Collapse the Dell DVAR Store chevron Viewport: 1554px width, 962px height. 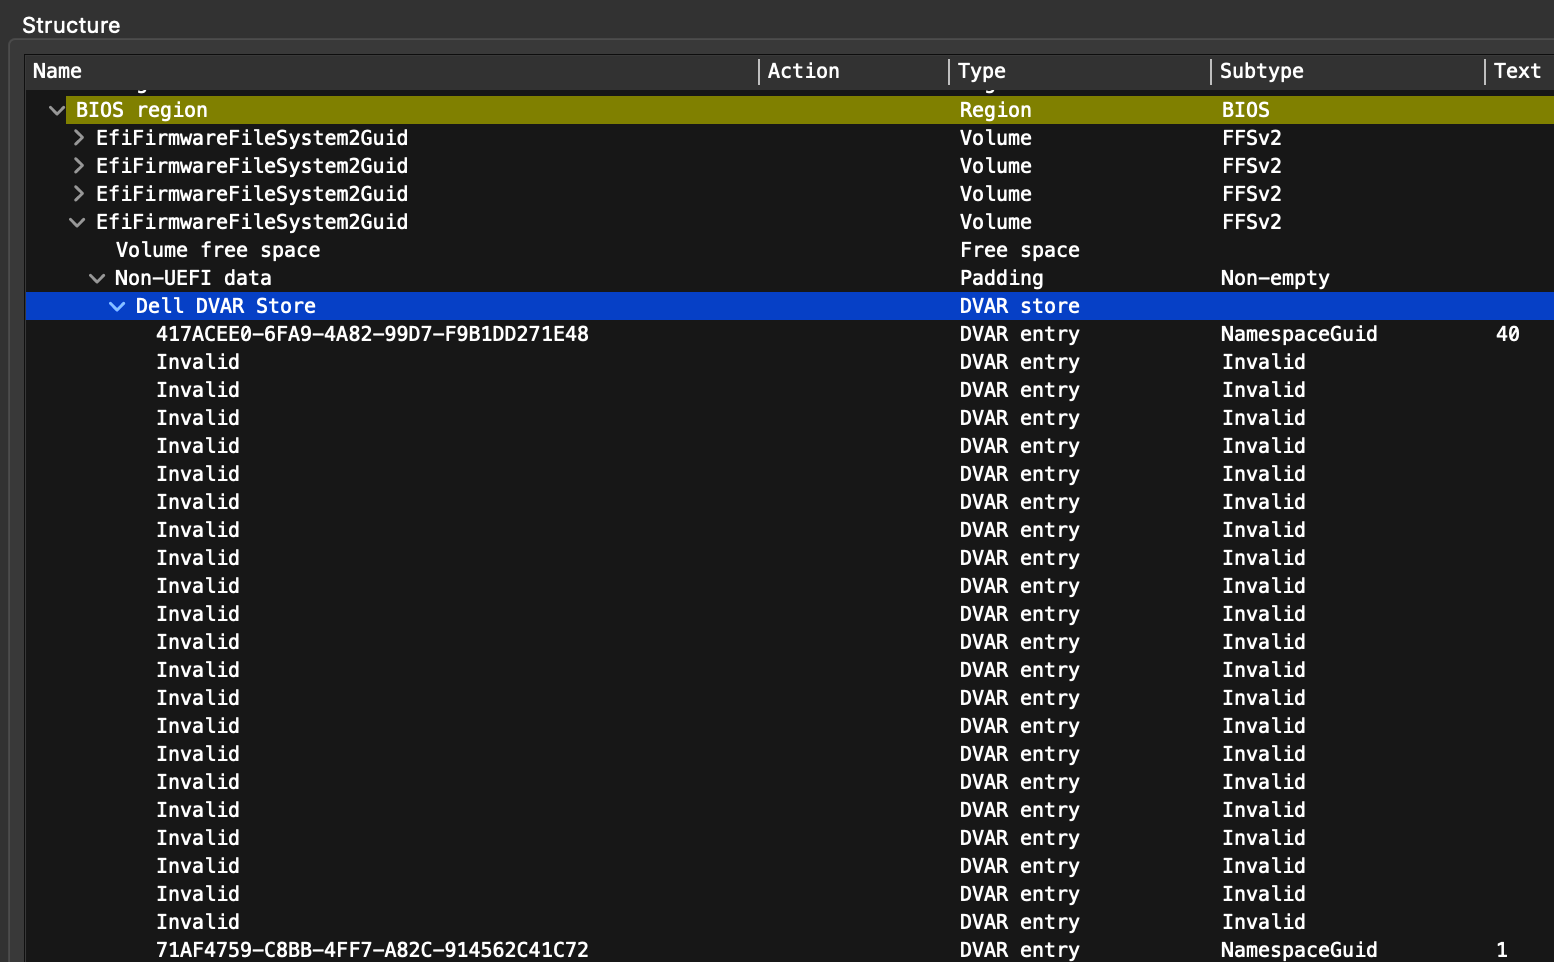[x=117, y=306]
